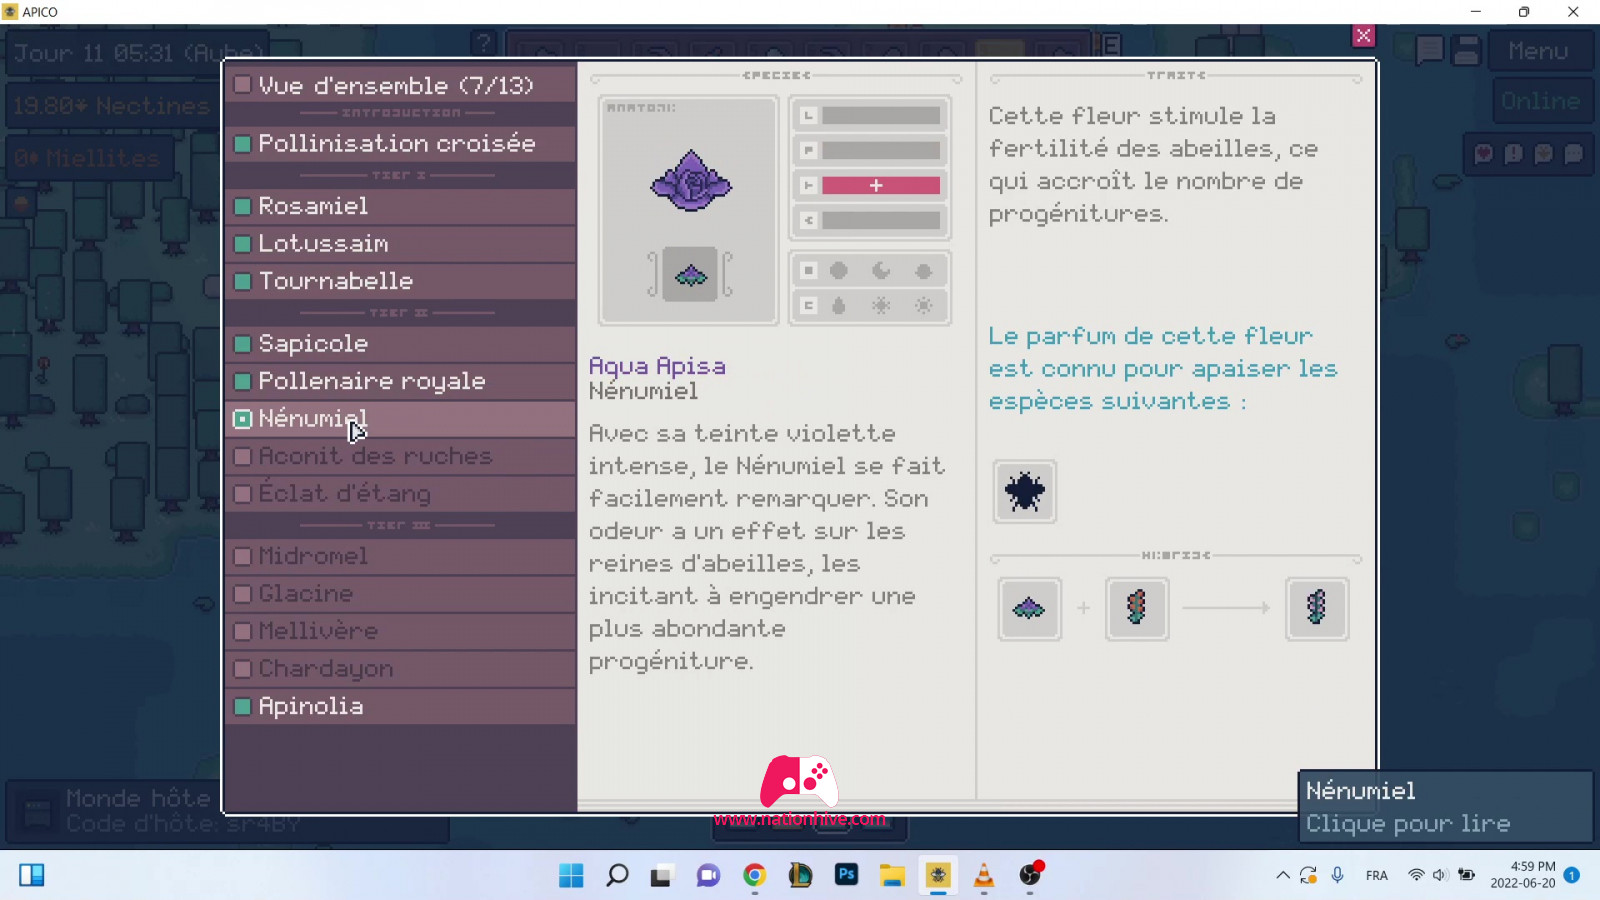Toggle the Éclat d'étang checkbox

tap(242, 494)
